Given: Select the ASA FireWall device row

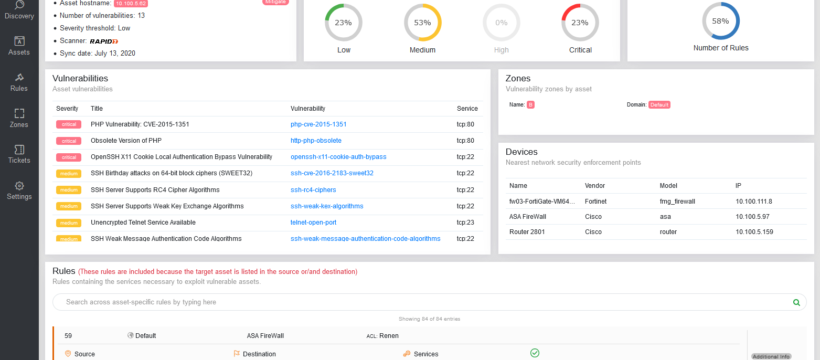Looking at the screenshot, I should 656,216.
